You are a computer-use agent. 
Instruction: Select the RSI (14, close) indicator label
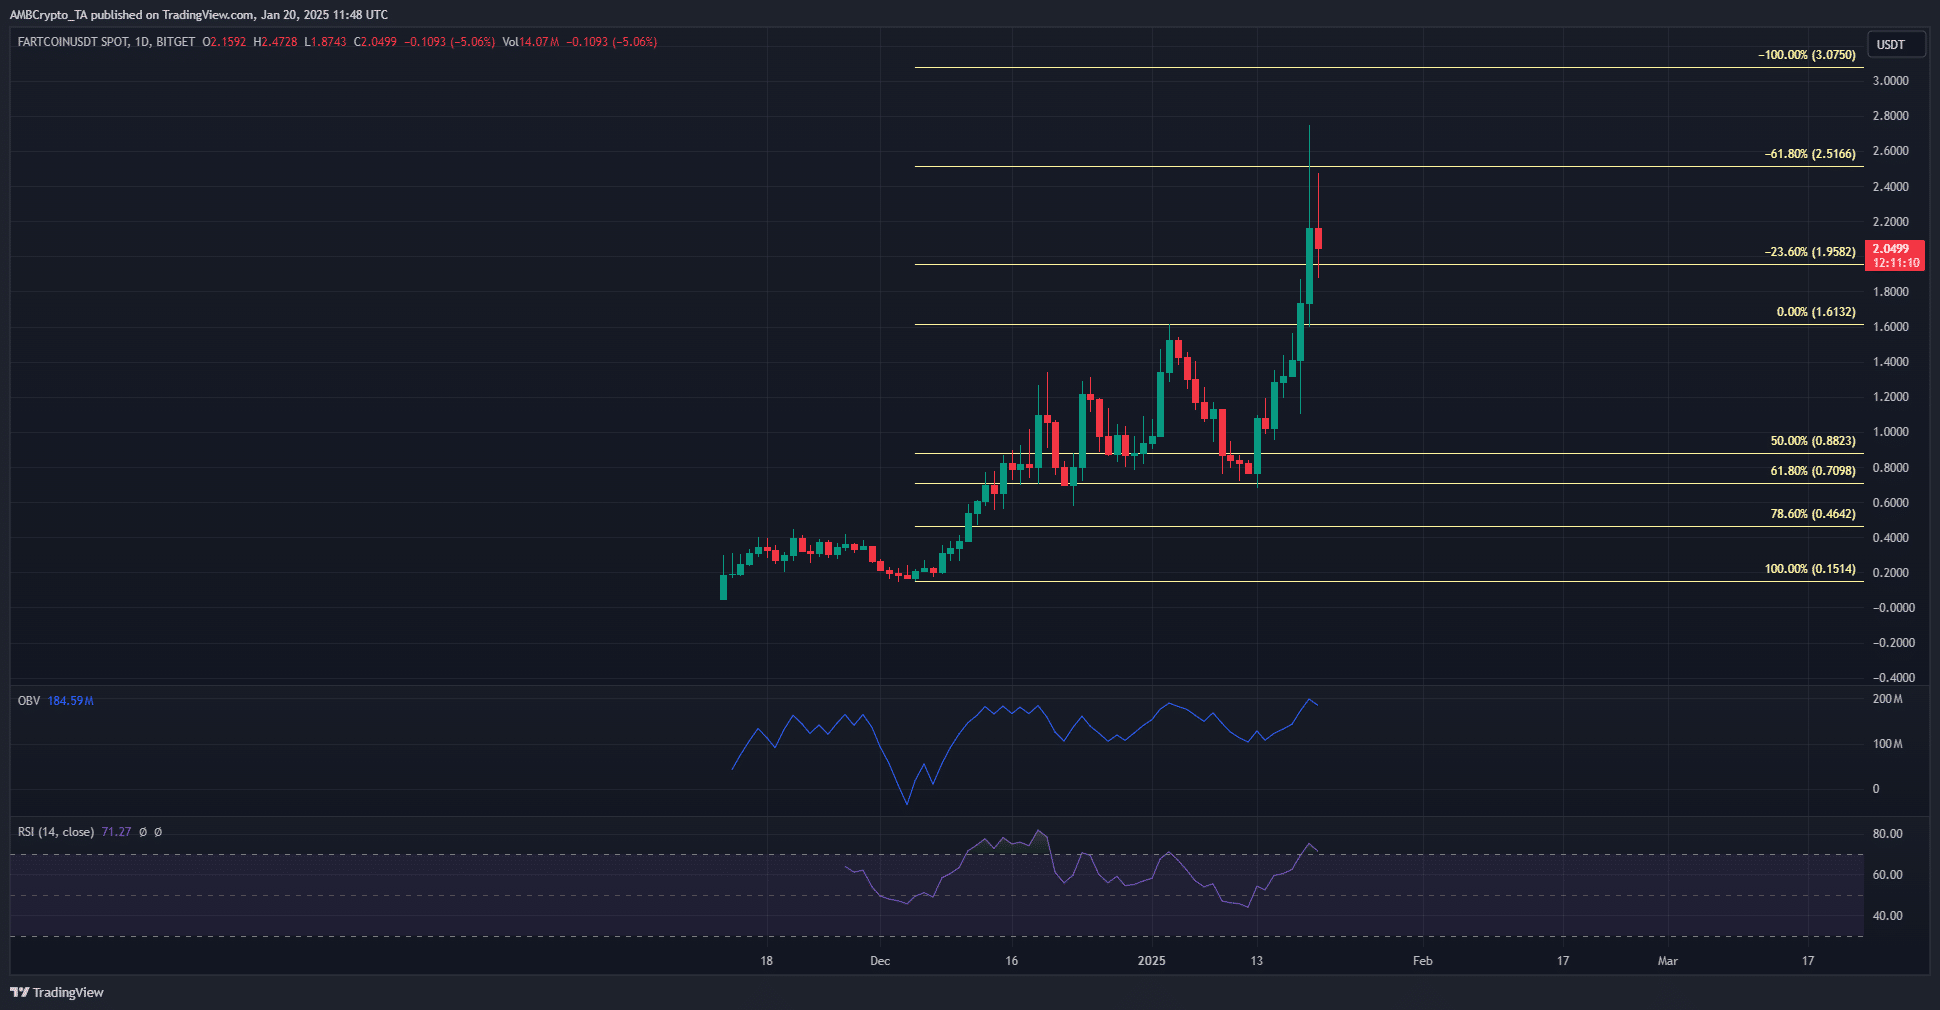click(x=56, y=832)
